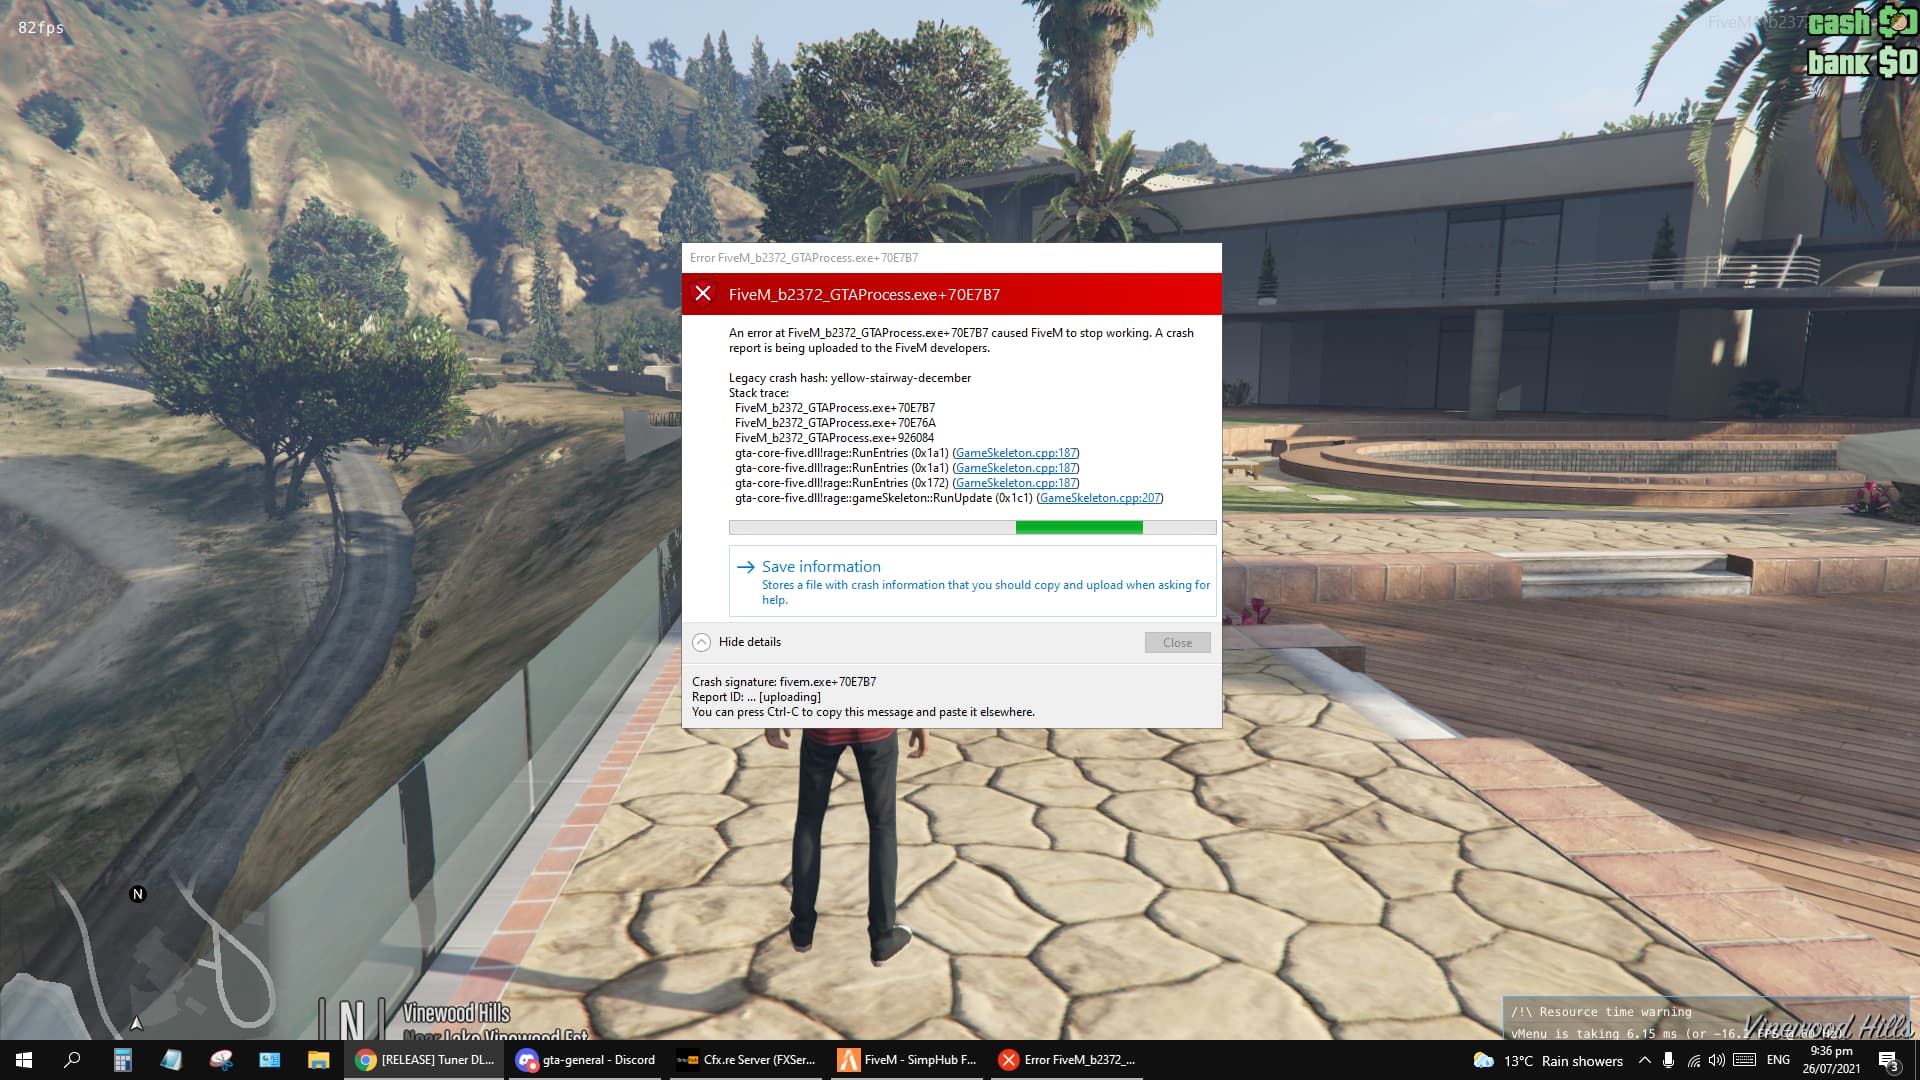
Task: Open the paint palette taskbar app
Action: (x=220, y=1060)
